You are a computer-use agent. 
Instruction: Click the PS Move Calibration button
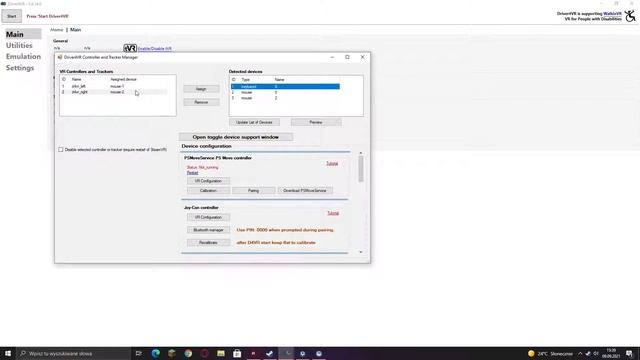pyautogui.click(x=208, y=191)
